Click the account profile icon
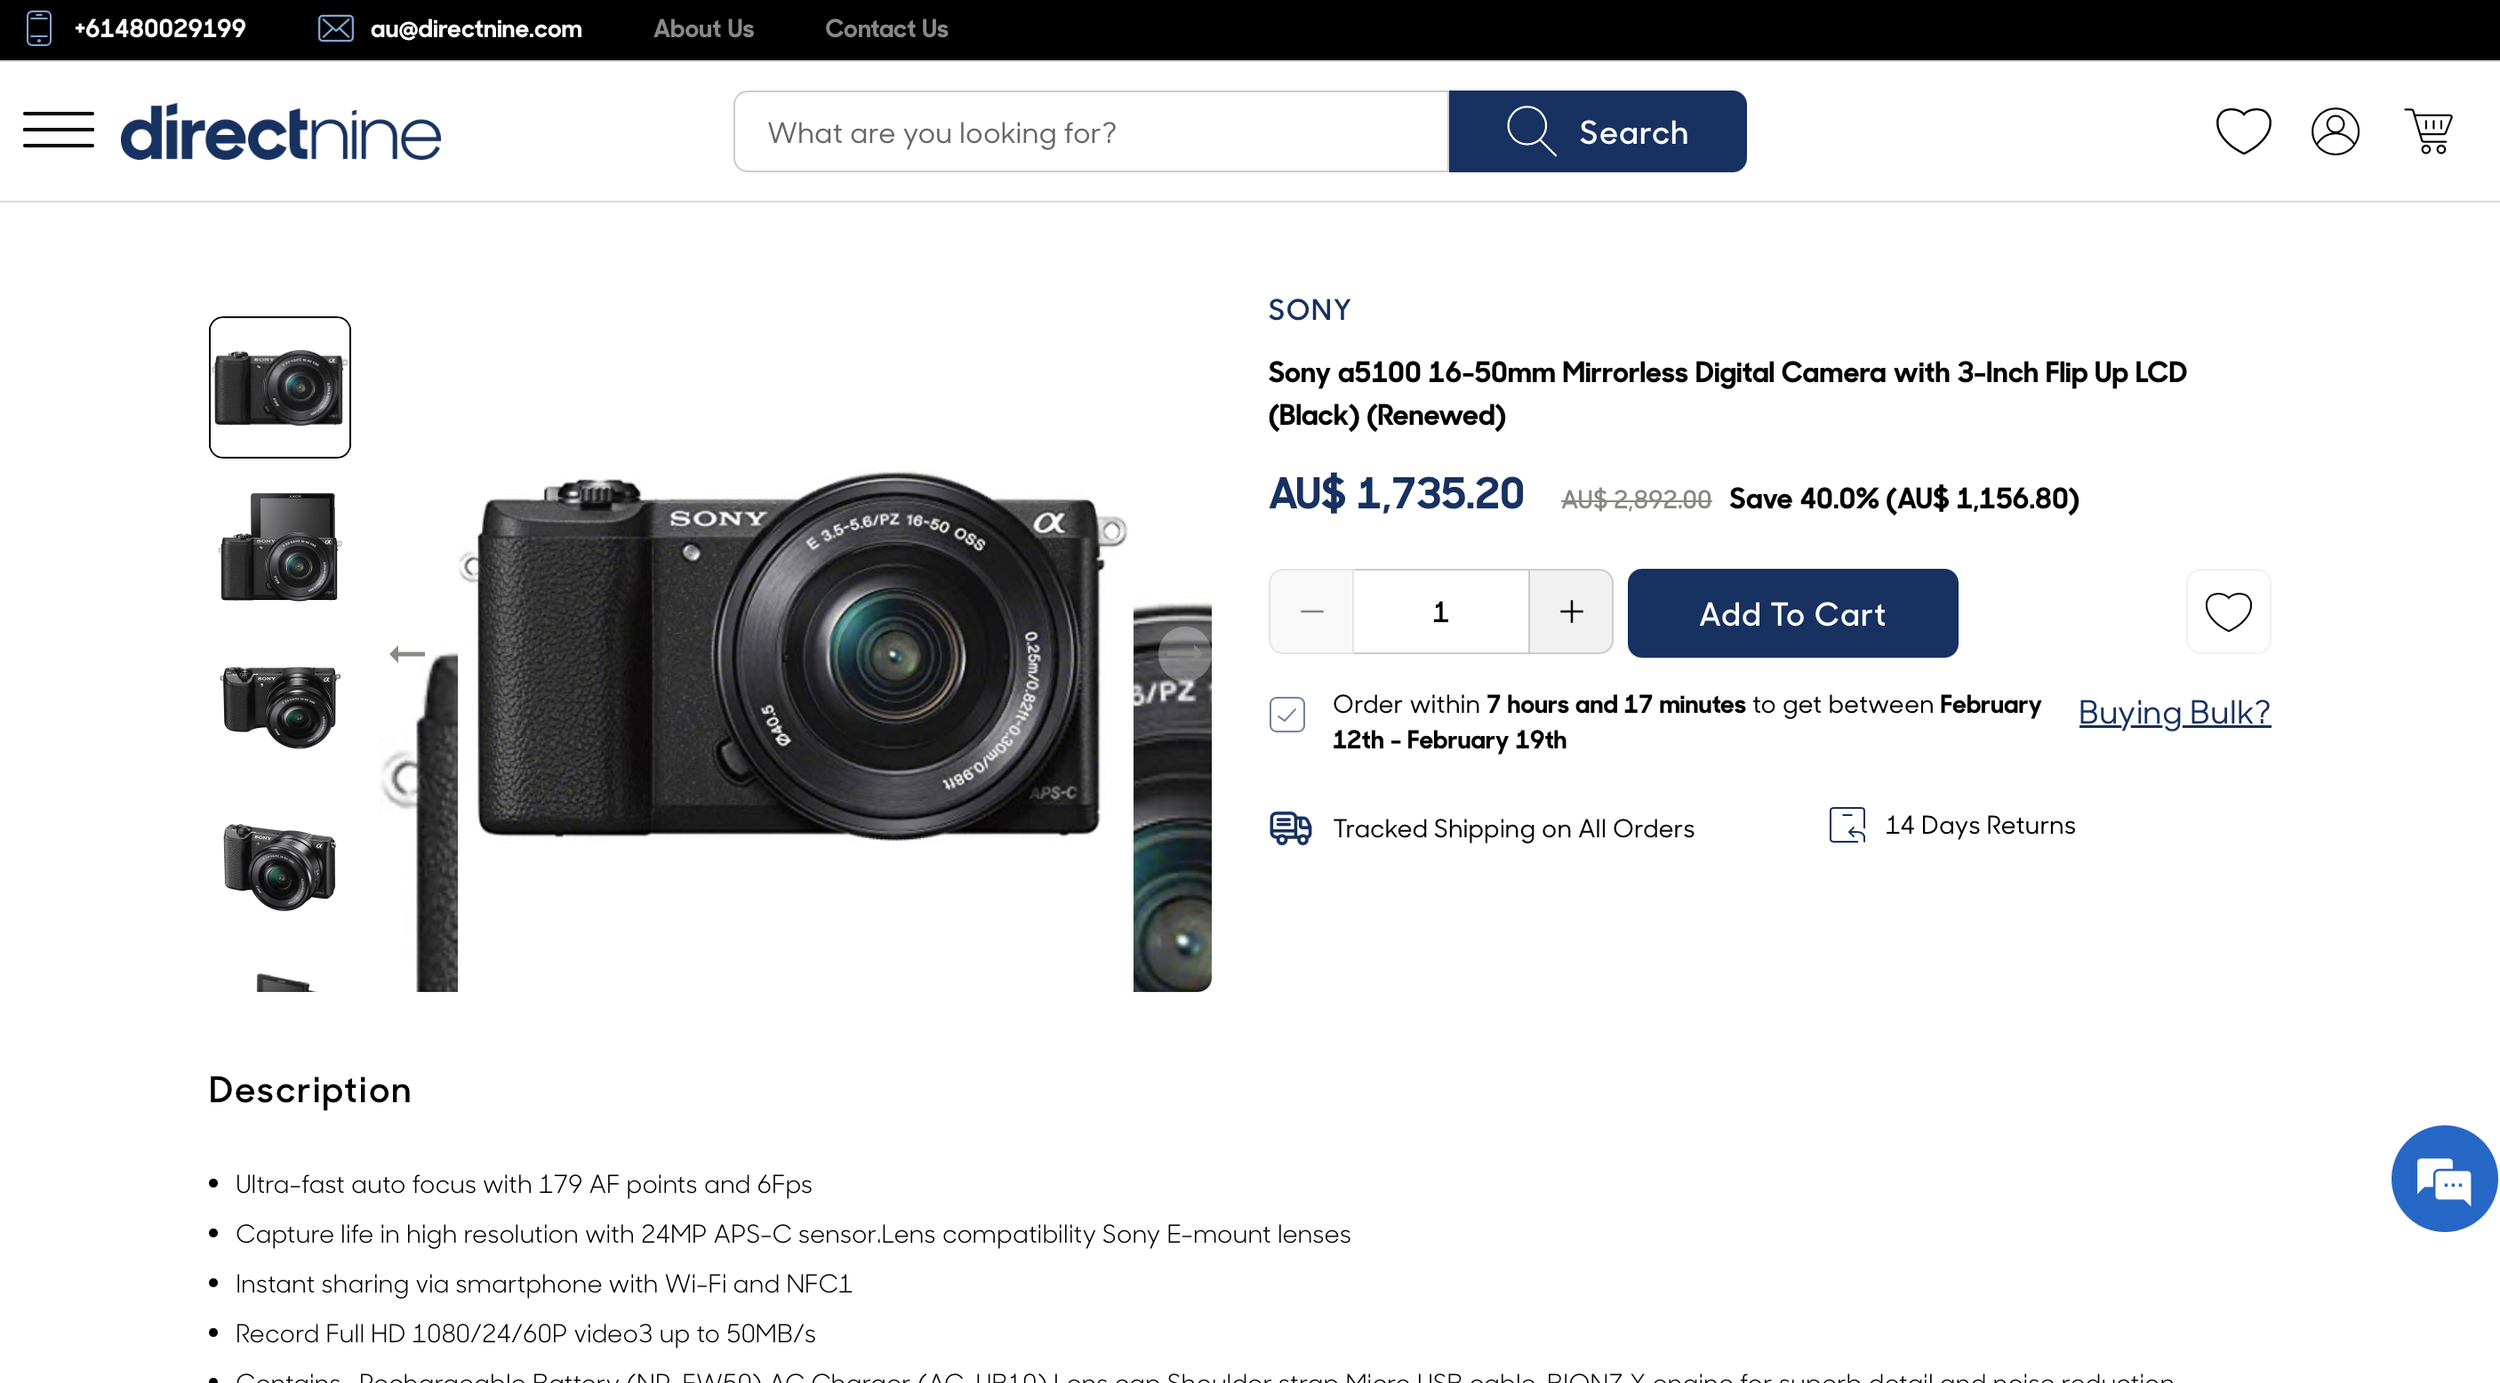Viewport: 2500px width, 1383px height. pos(2336,131)
